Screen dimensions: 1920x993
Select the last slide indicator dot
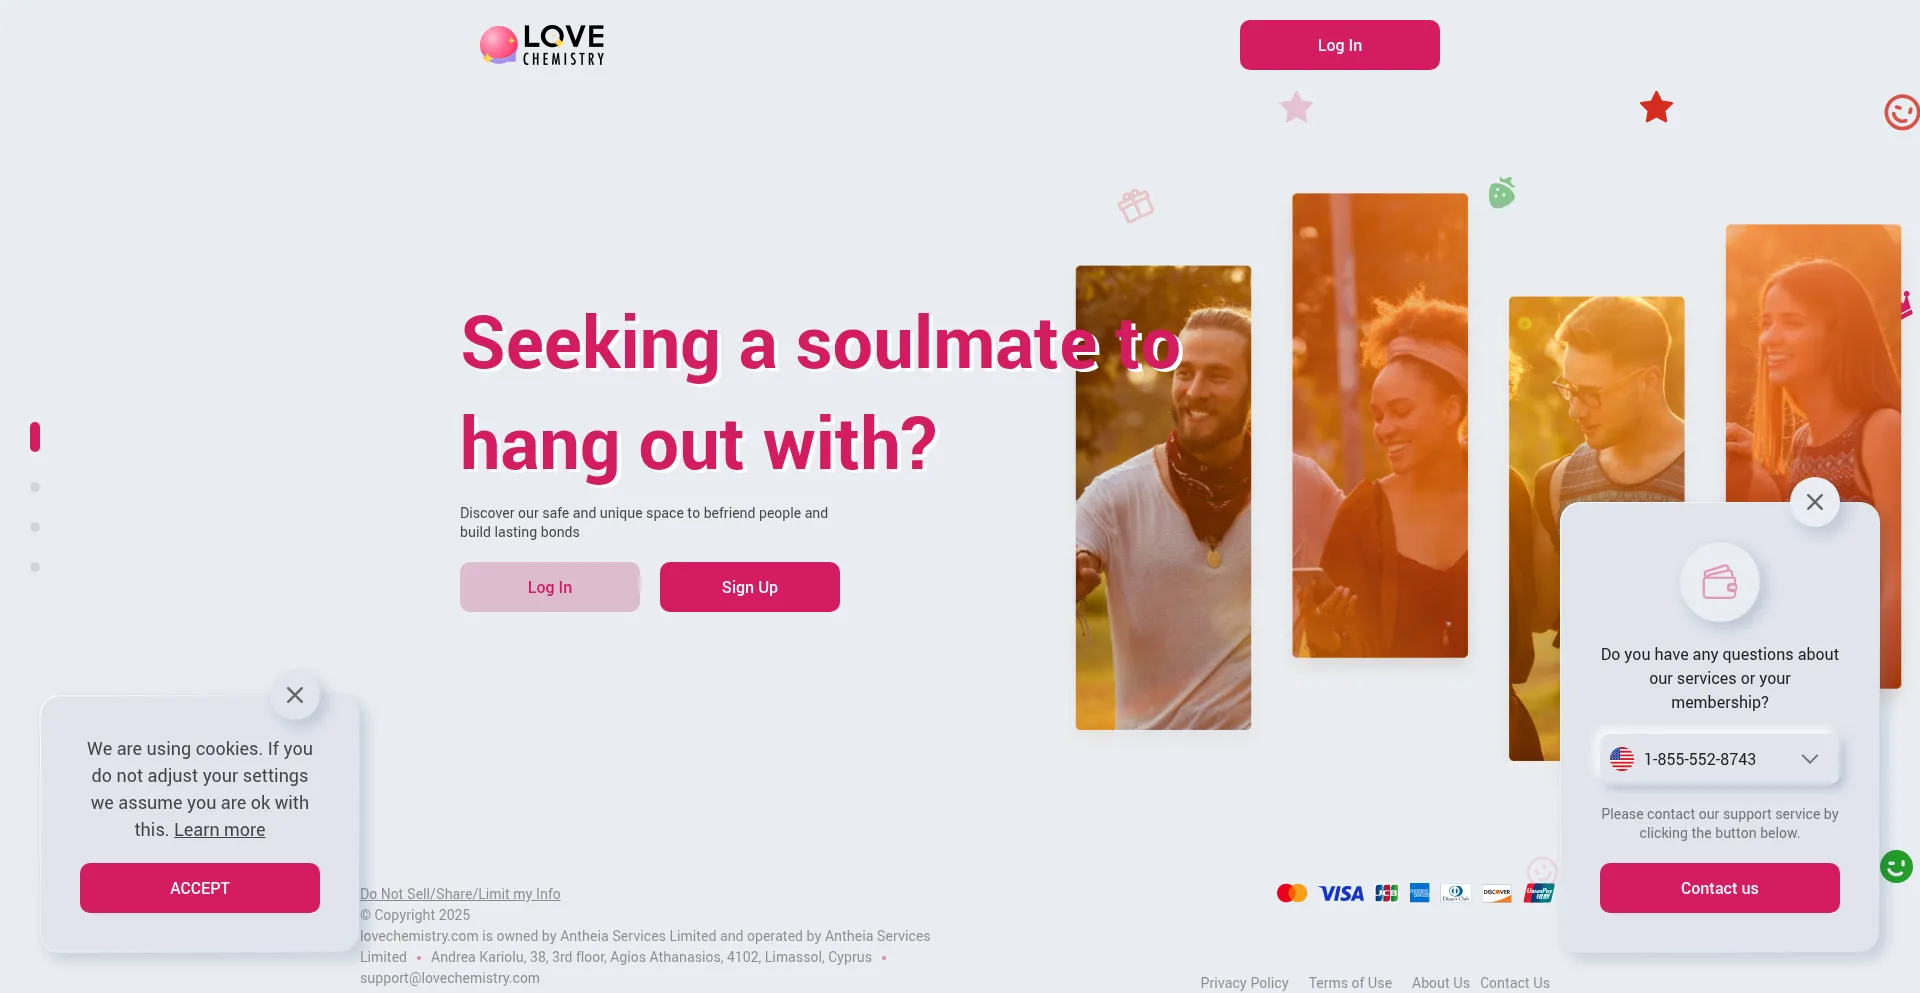[x=35, y=567]
